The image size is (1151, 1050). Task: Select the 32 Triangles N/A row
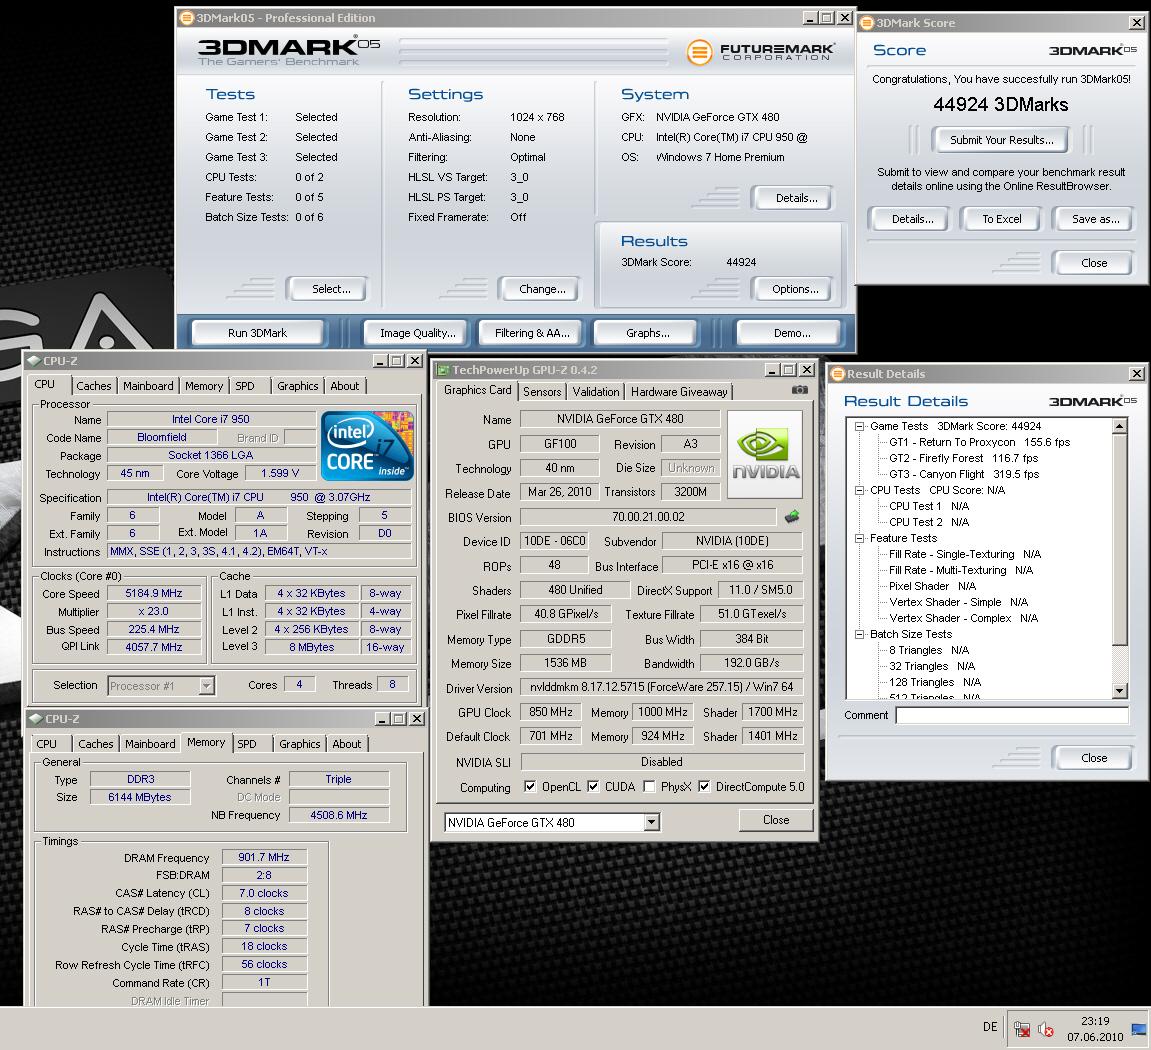[x=932, y=666]
